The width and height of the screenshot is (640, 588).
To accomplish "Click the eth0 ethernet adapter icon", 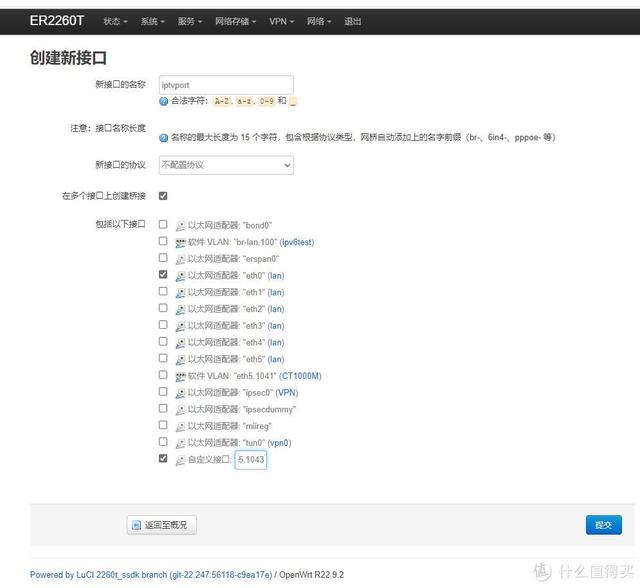I will point(180,276).
